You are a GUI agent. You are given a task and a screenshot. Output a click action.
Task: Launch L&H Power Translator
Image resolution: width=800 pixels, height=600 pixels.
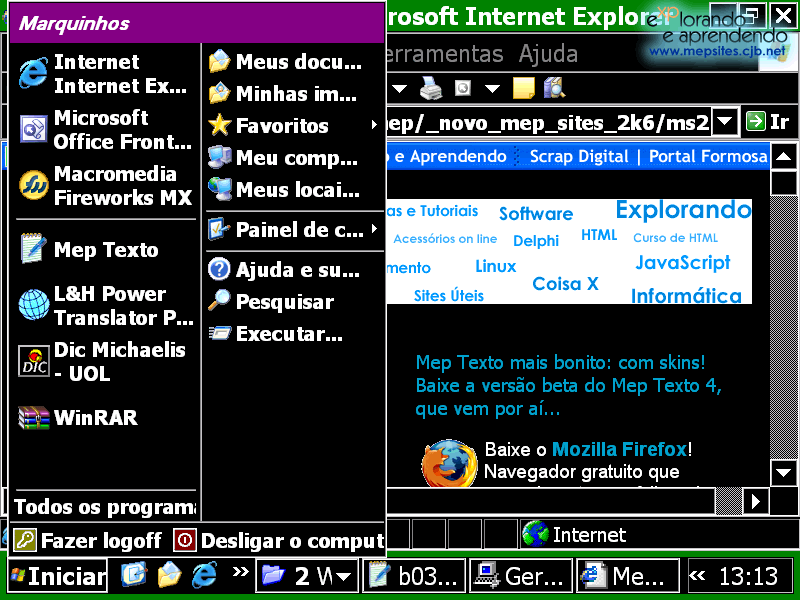[105, 305]
